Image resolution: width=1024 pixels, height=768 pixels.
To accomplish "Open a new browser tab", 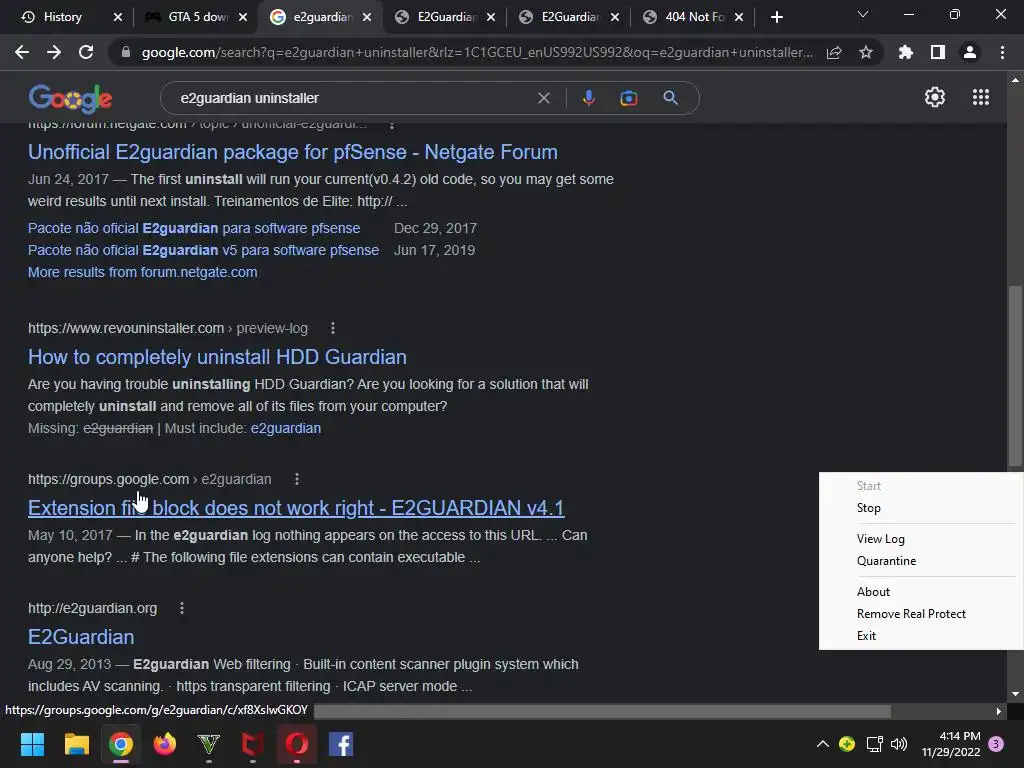I will tap(776, 17).
